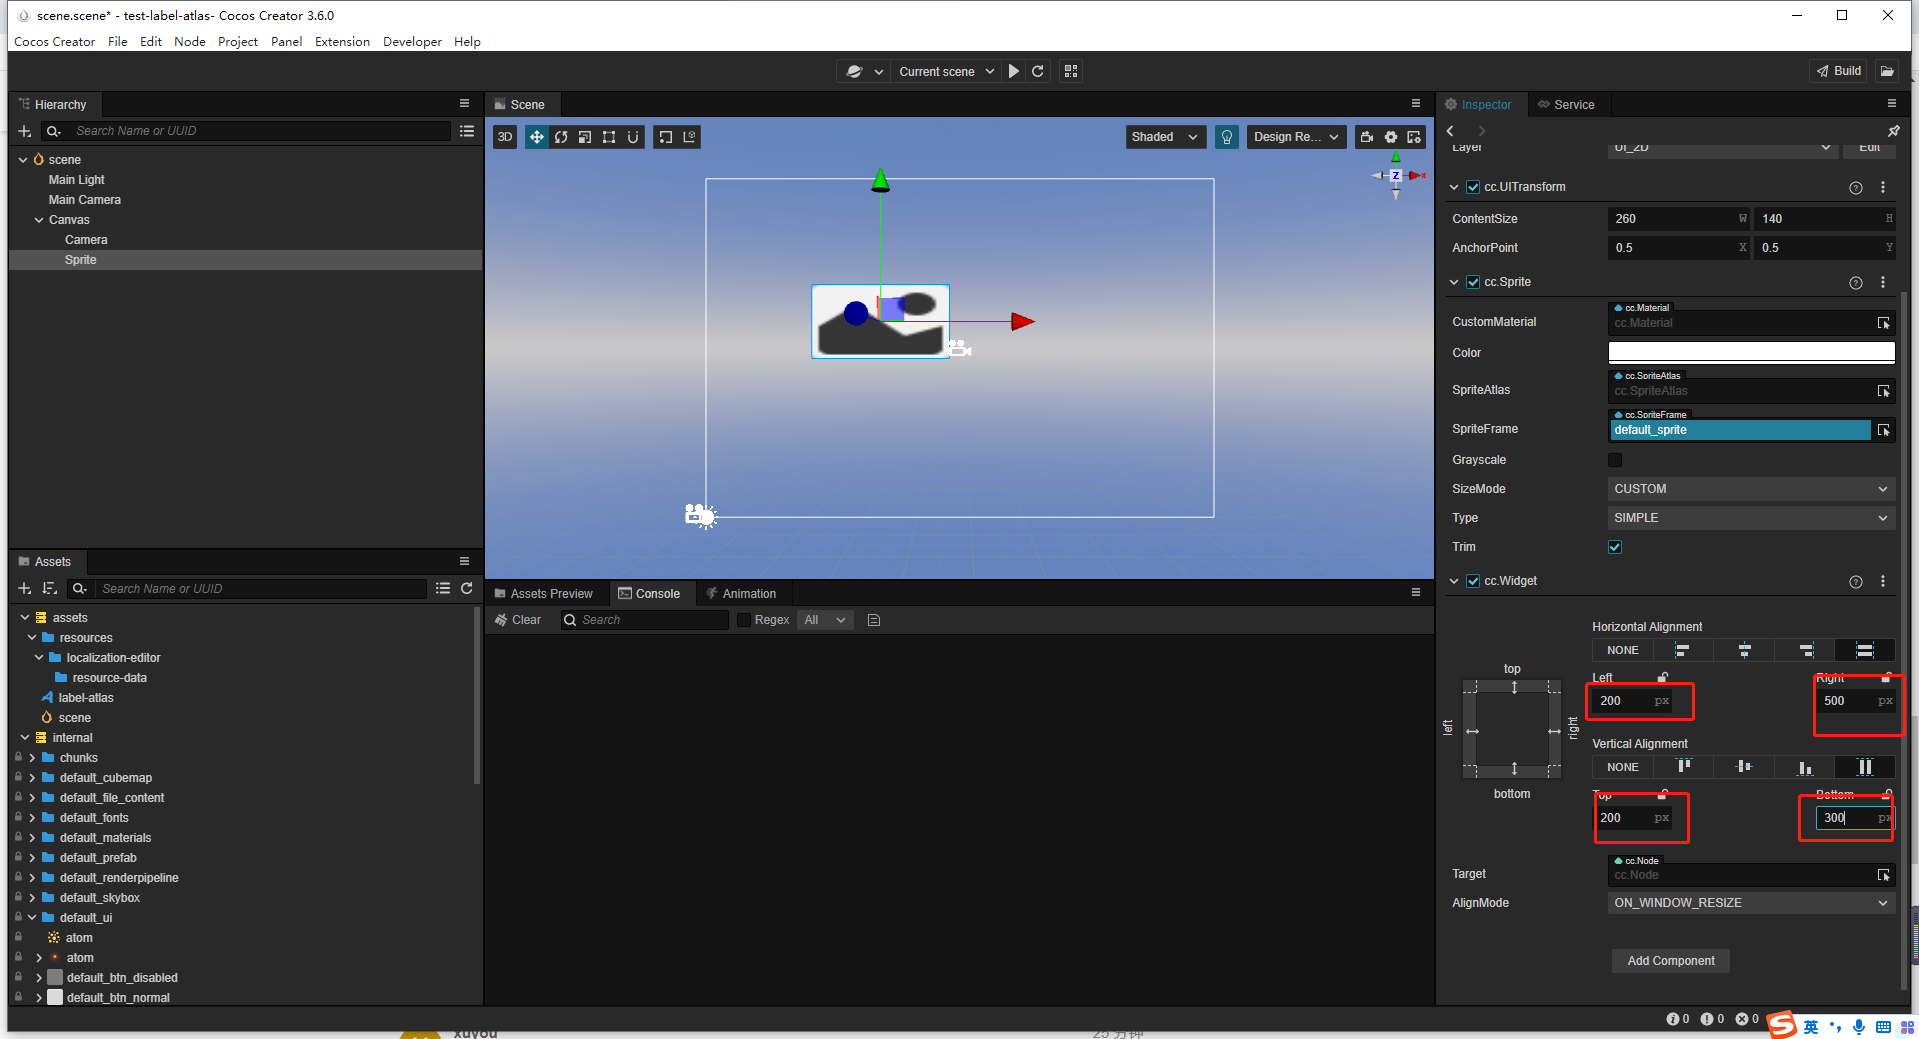Open the preview QR code icon
This screenshot has height=1039, width=1919.
pyautogui.click(x=1071, y=71)
